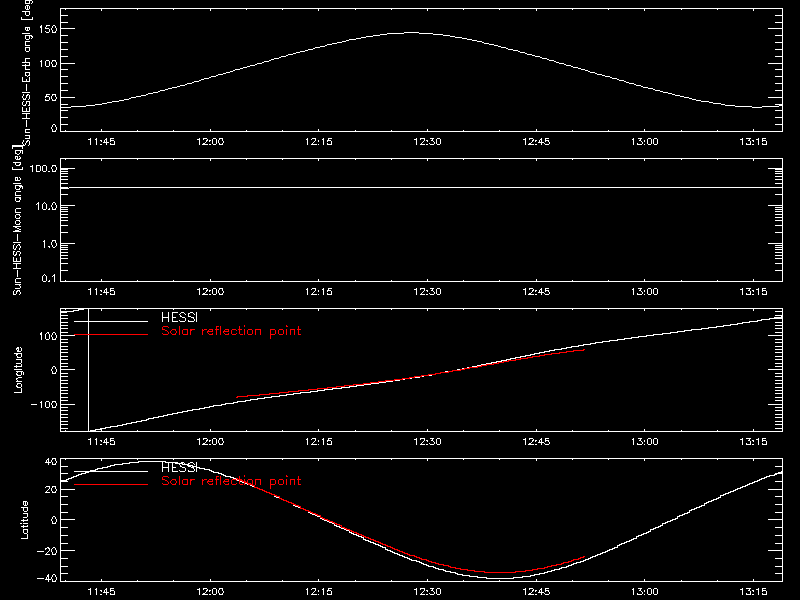Select the 150 tick label on Earth angle plot

(47, 29)
